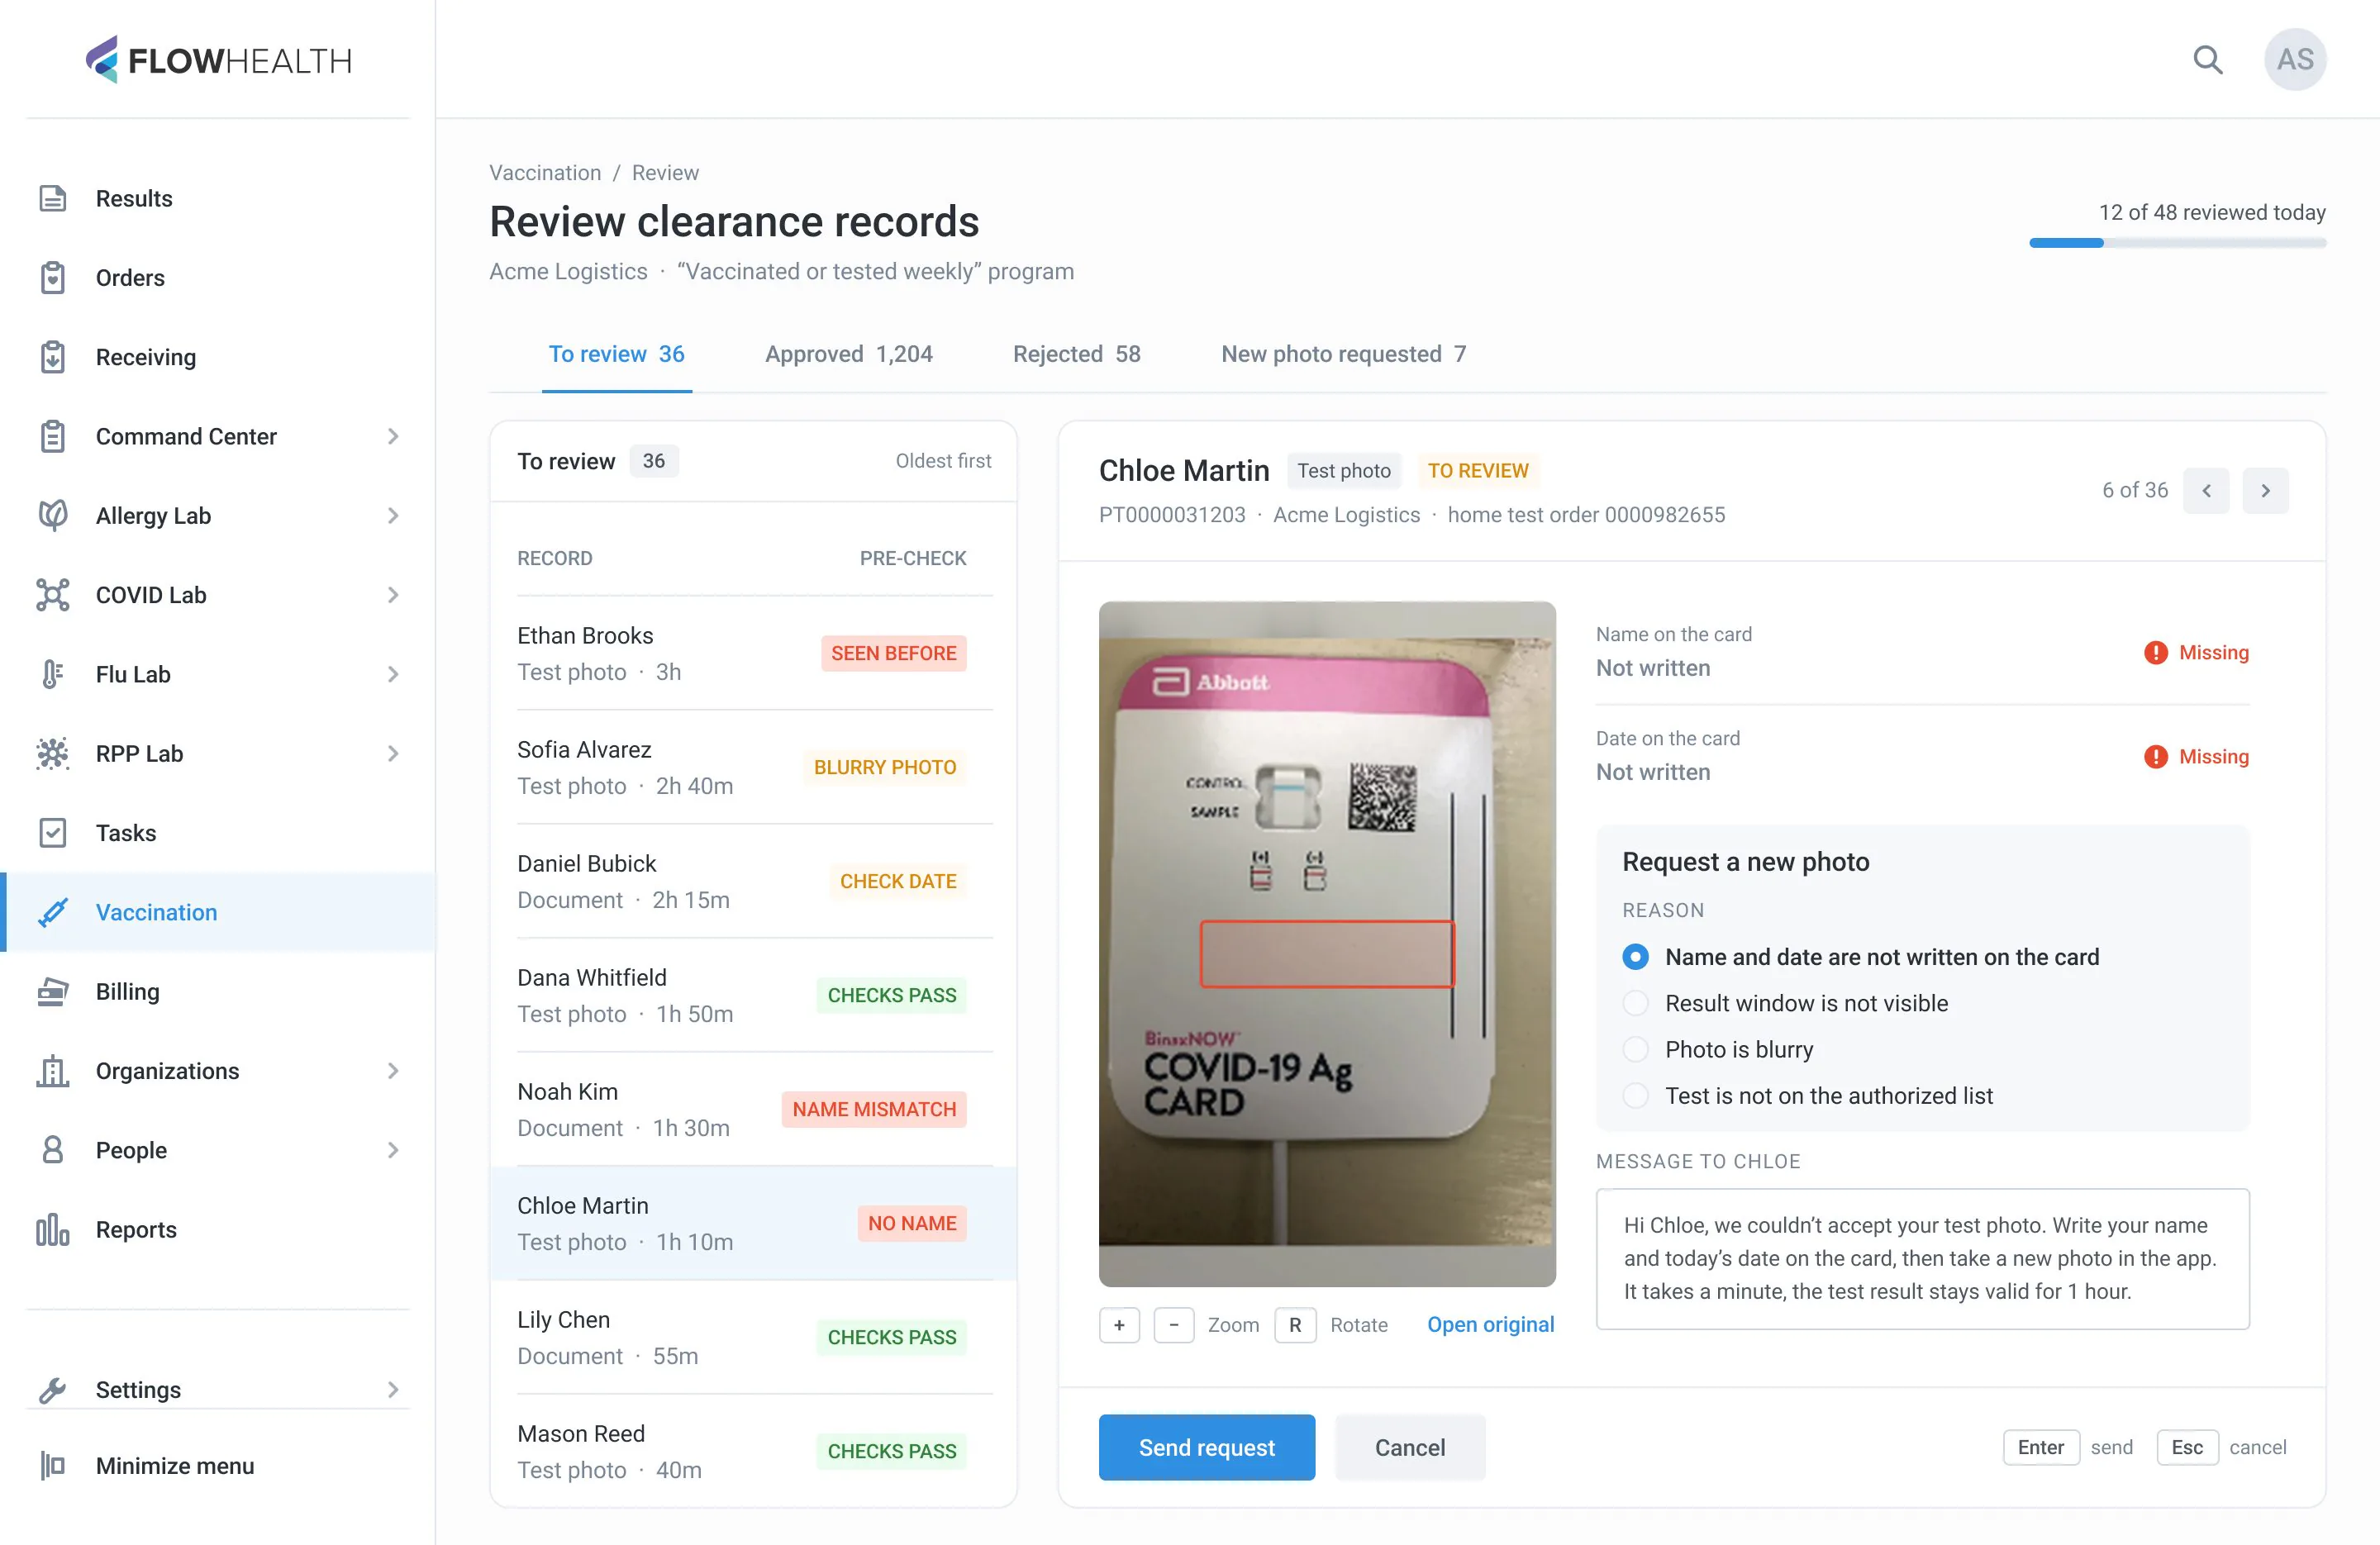Click the Minimize menu icon

(53, 1465)
